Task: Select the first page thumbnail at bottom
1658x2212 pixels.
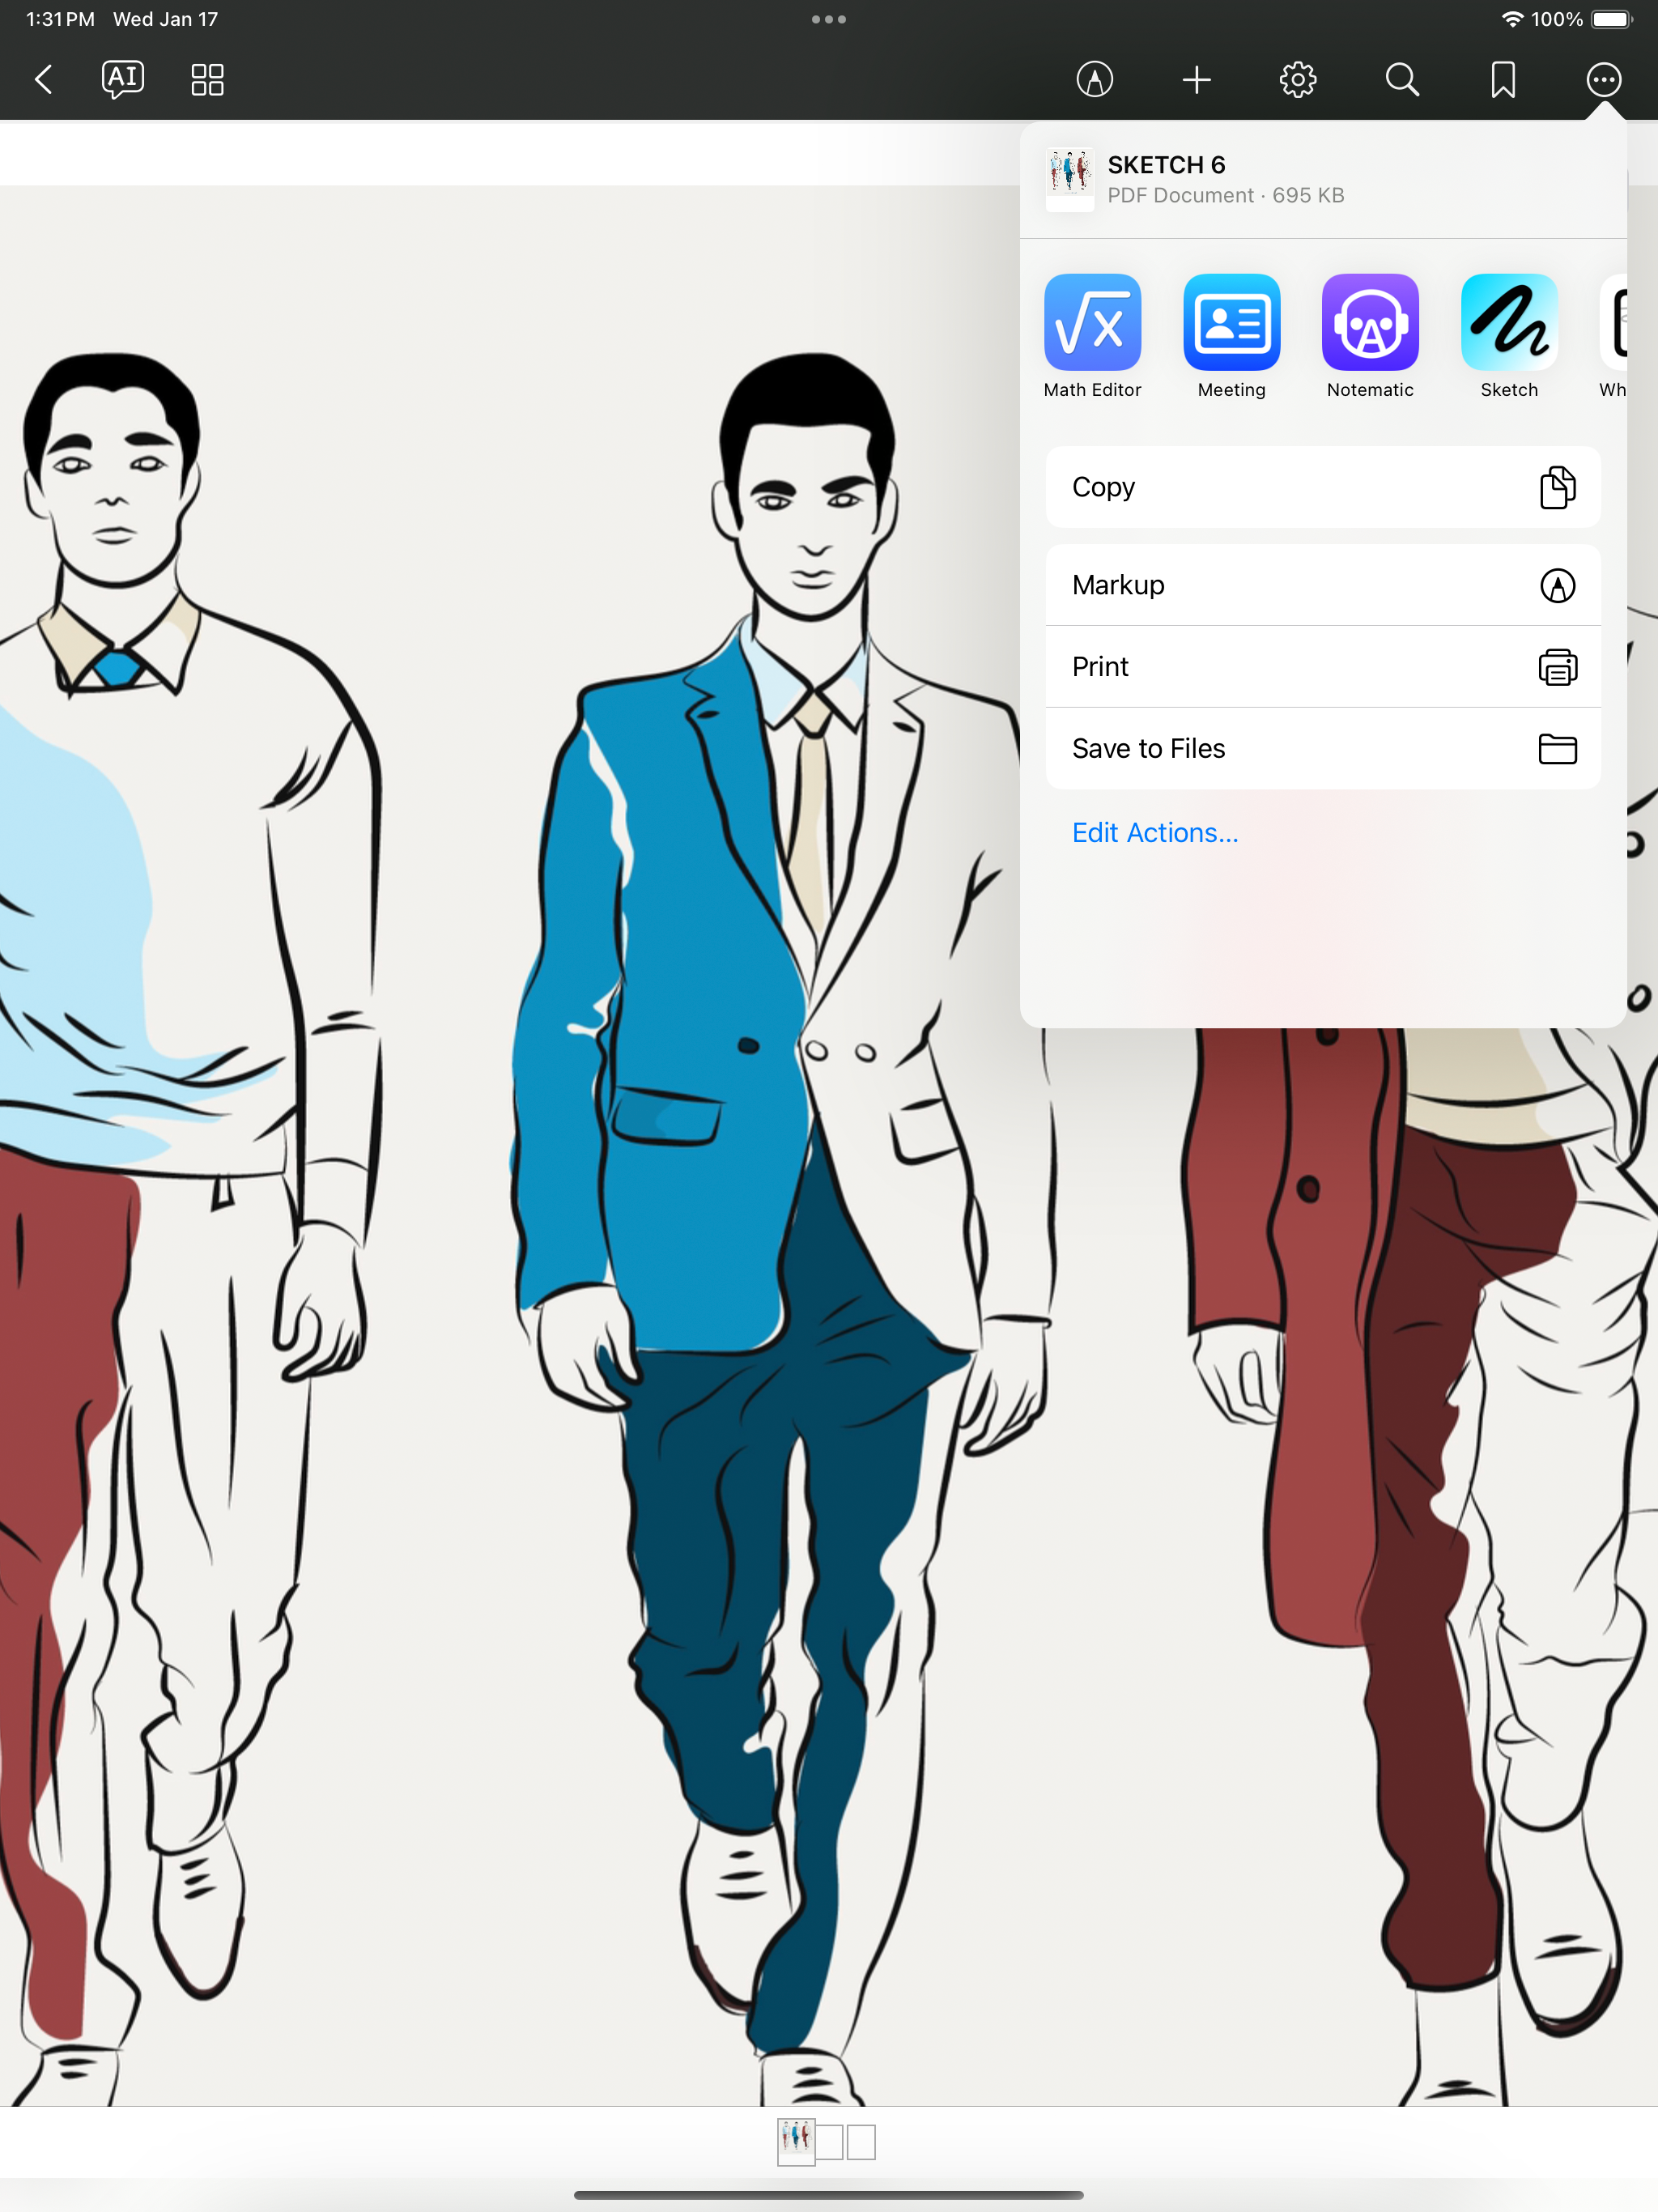Action: click(x=795, y=2142)
